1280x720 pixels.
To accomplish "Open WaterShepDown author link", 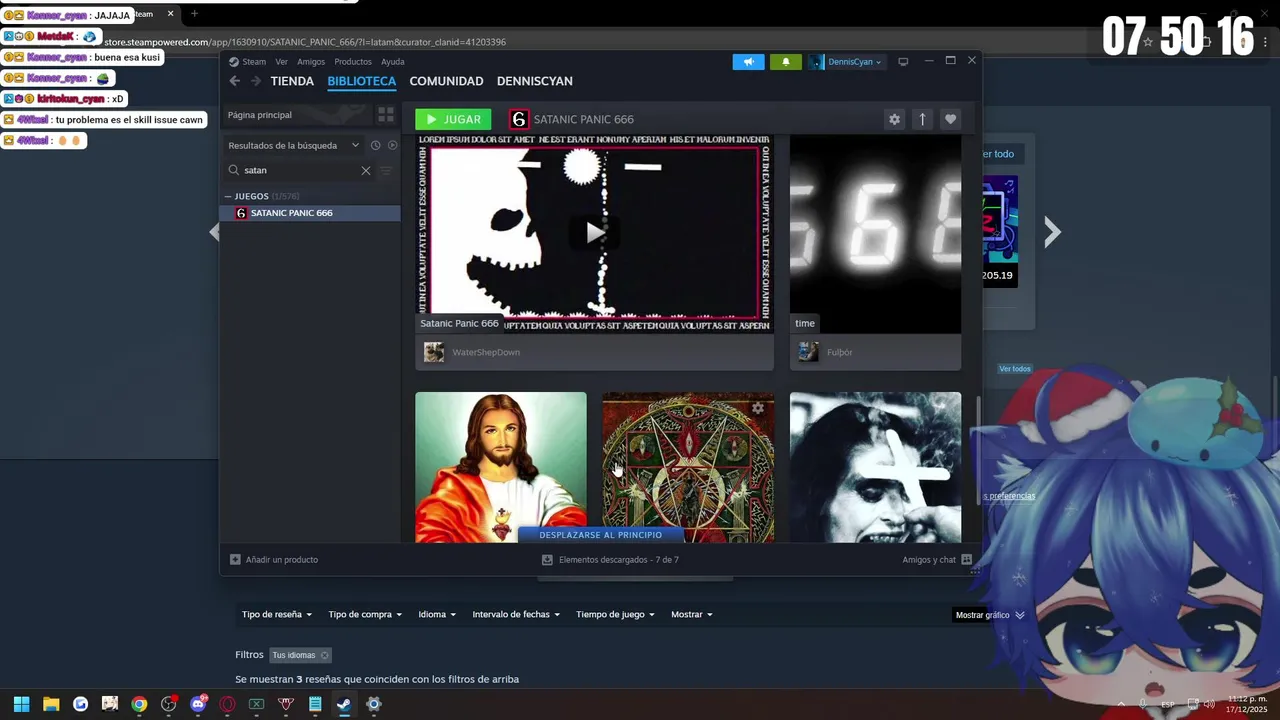I will (486, 352).
